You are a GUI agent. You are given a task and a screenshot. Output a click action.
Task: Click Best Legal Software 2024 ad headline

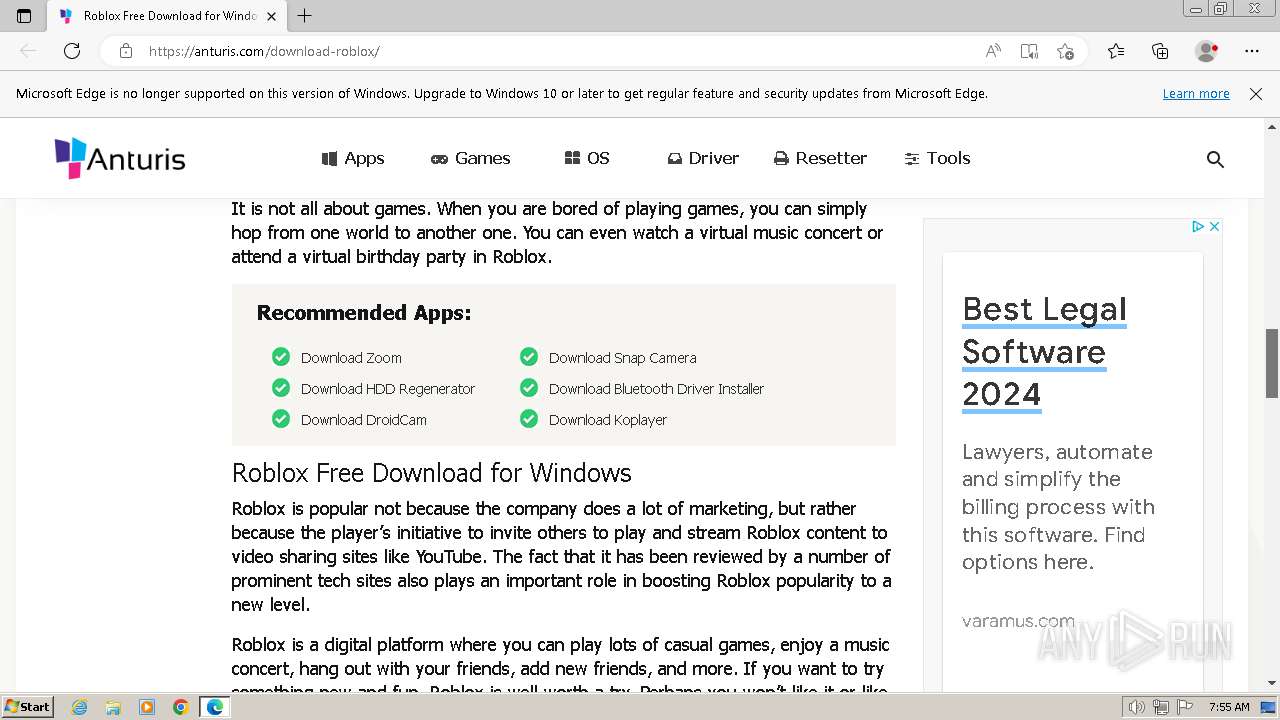1044,352
